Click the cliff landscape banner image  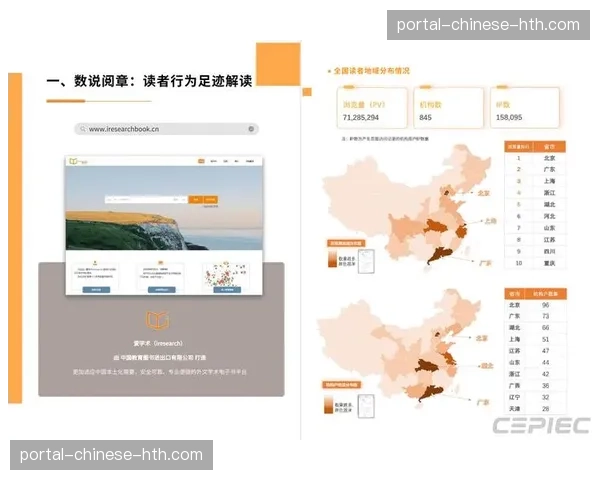pyautogui.click(x=164, y=208)
